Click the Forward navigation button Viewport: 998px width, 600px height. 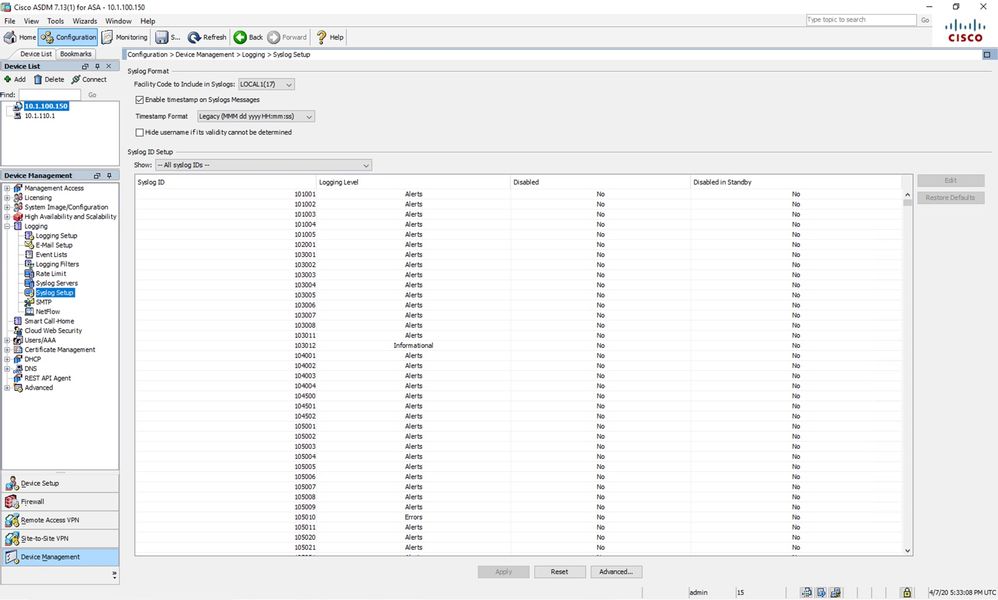(287, 37)
